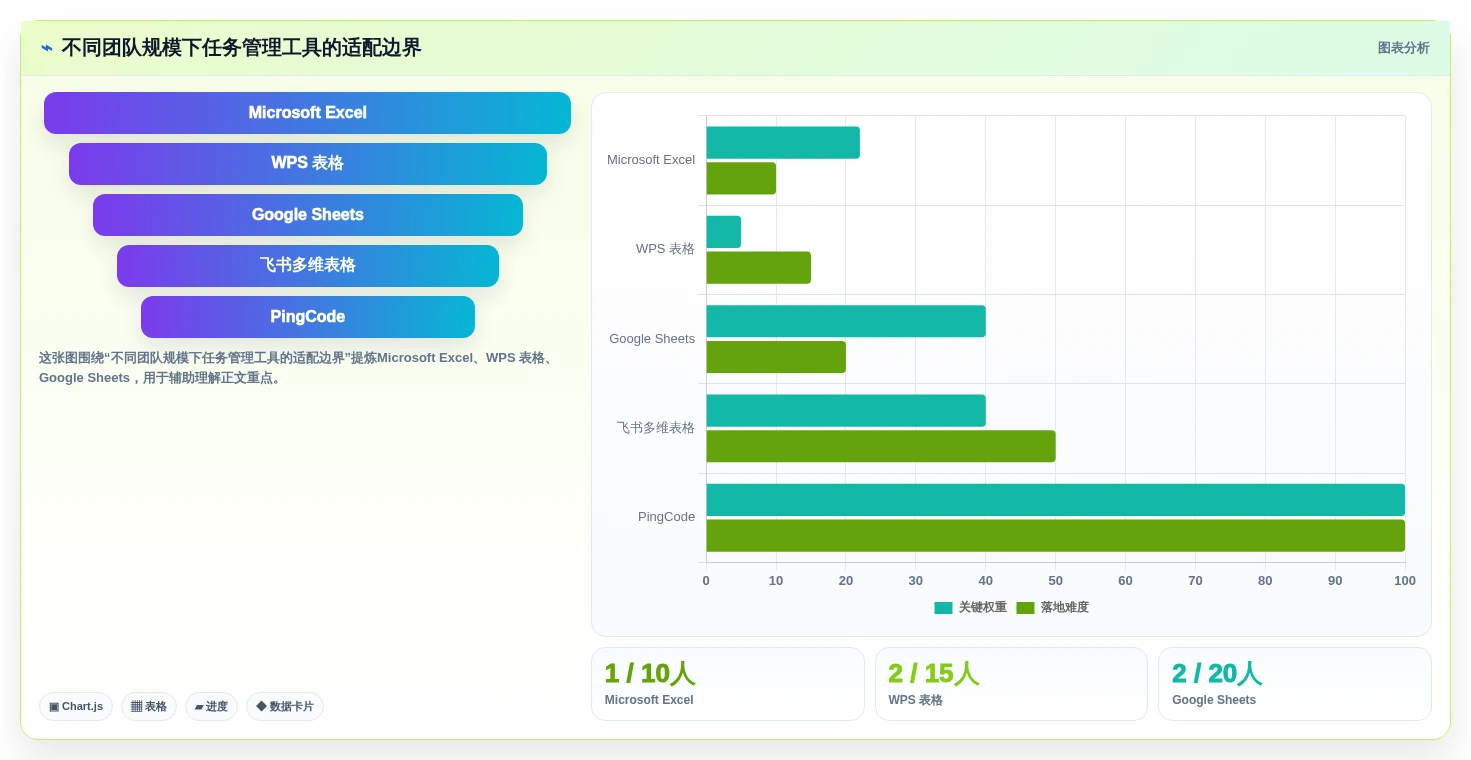This screenshot has height=760, width=1471.
Task: Click the 飞书多维表格 green chart bar
Action: pos(881,447)
